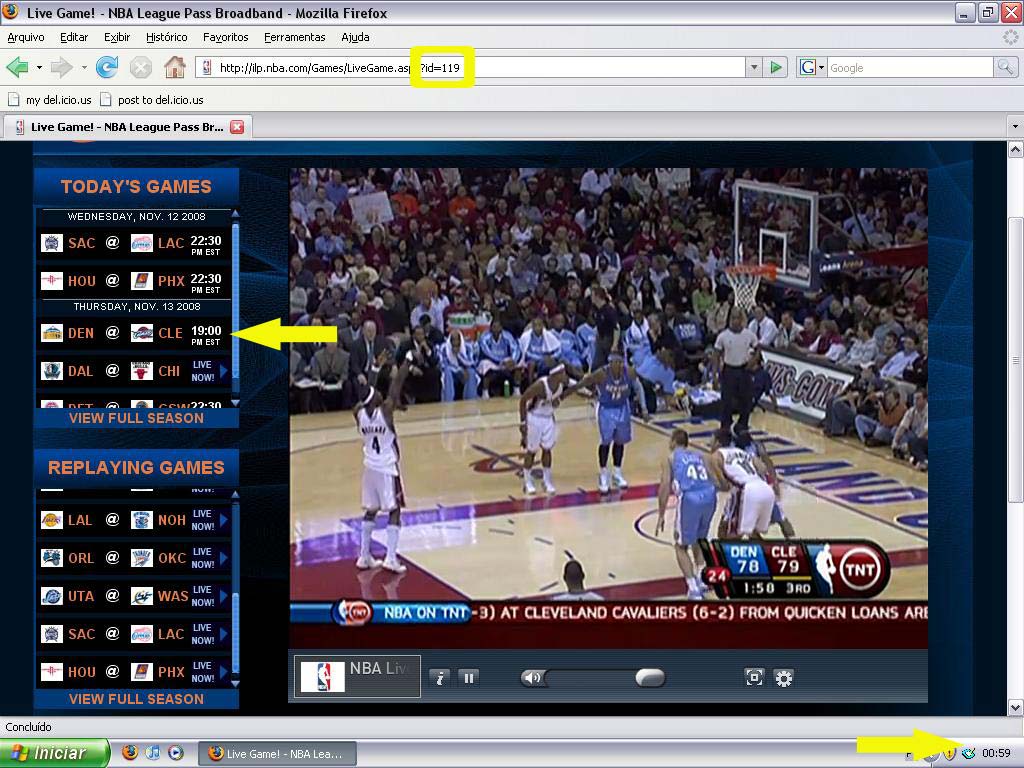Image resolution: width=1024 pixels, height=768 pixels.
Task: Click the NBA site favicon in address bar
Action: [x=207, y=67]
